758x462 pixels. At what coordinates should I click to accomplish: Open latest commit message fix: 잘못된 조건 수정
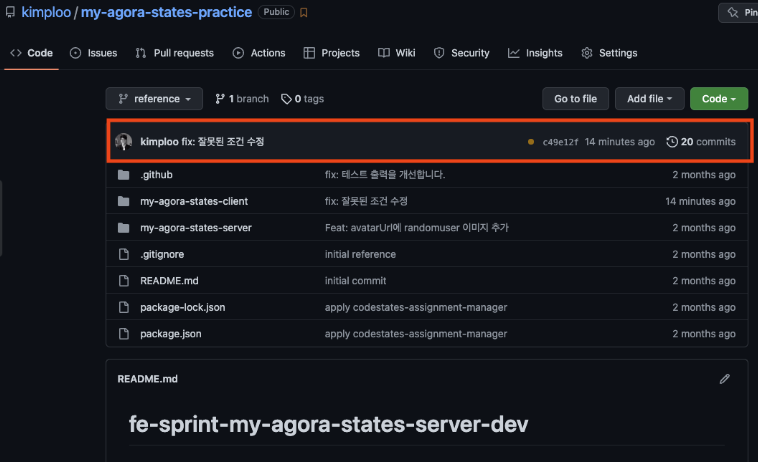tap(223, 142)
